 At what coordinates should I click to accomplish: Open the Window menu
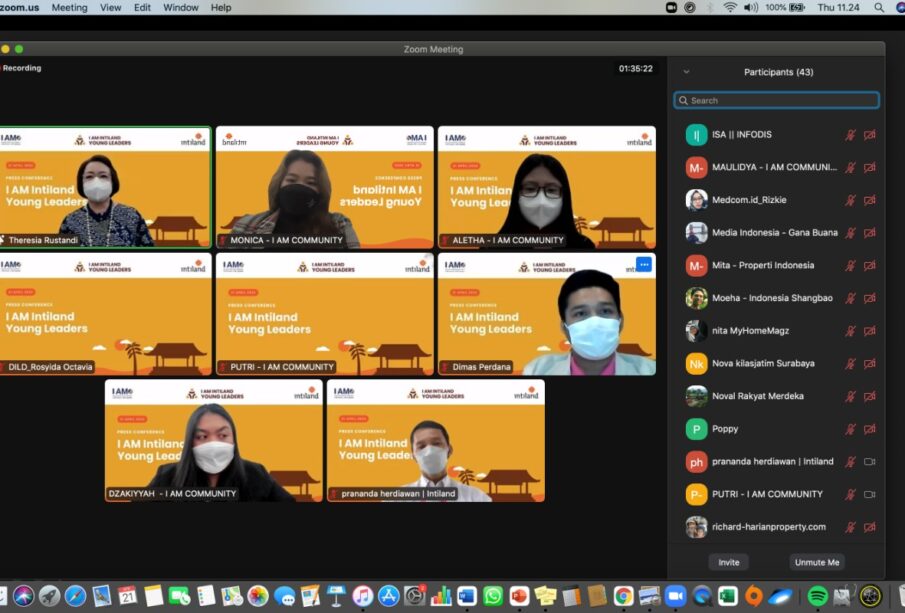pos(181,8)
